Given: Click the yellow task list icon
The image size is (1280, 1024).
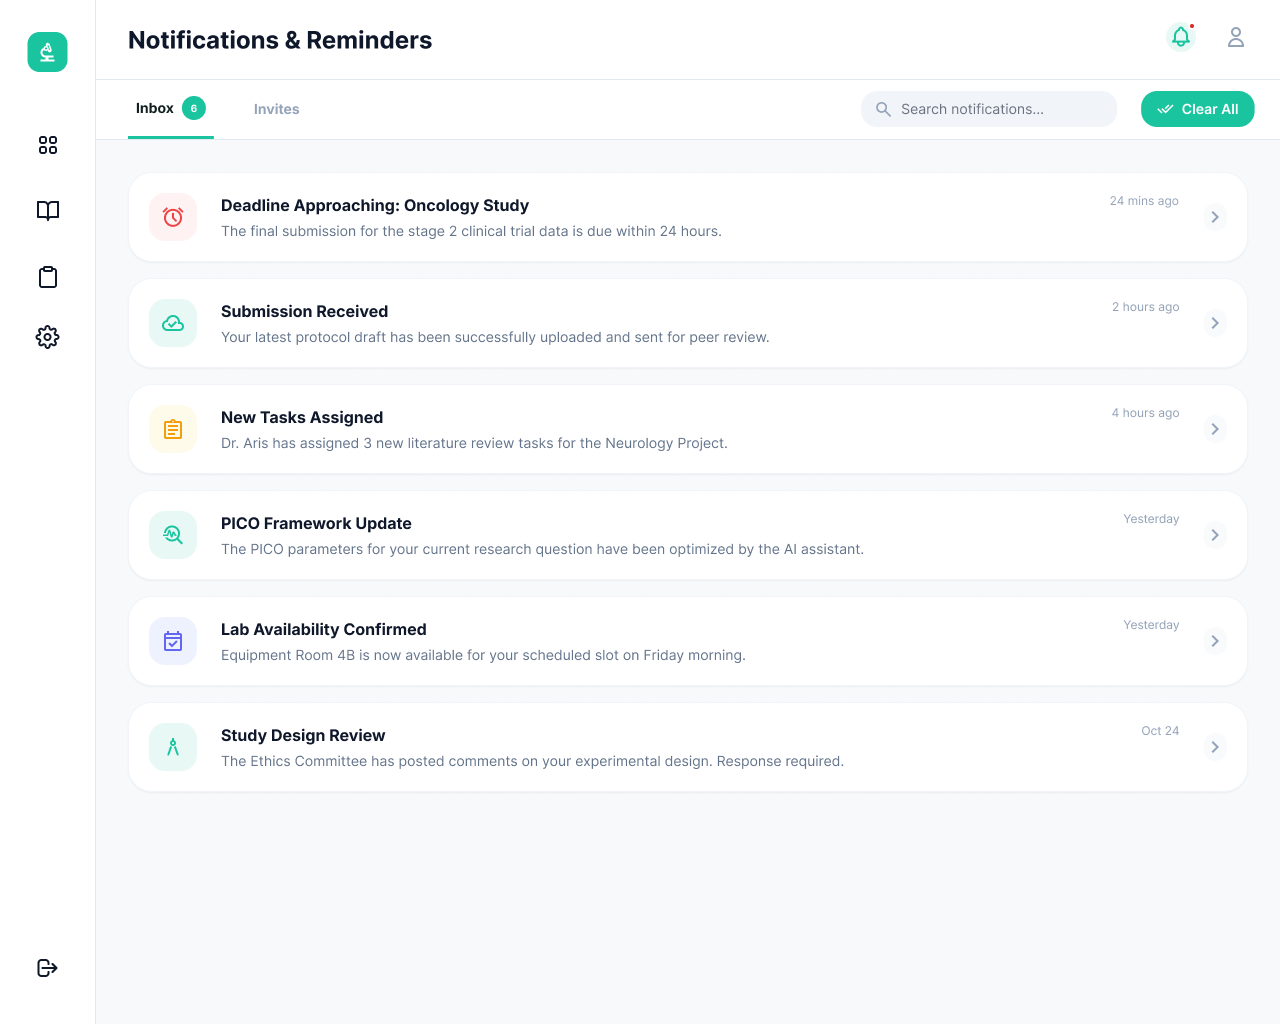Looking at the screenshot, I should tap(173, 429).
